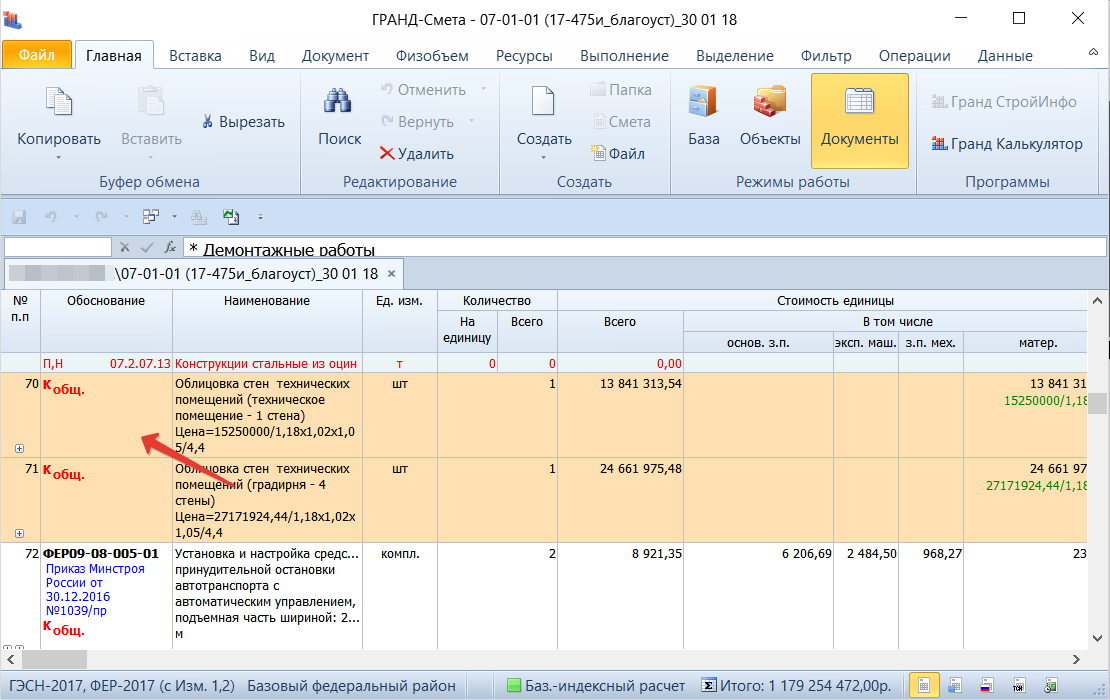Open the Копировать dropdown arrow
The width and height of the screenshot is (1110, 700).
(x=58, y=157)
